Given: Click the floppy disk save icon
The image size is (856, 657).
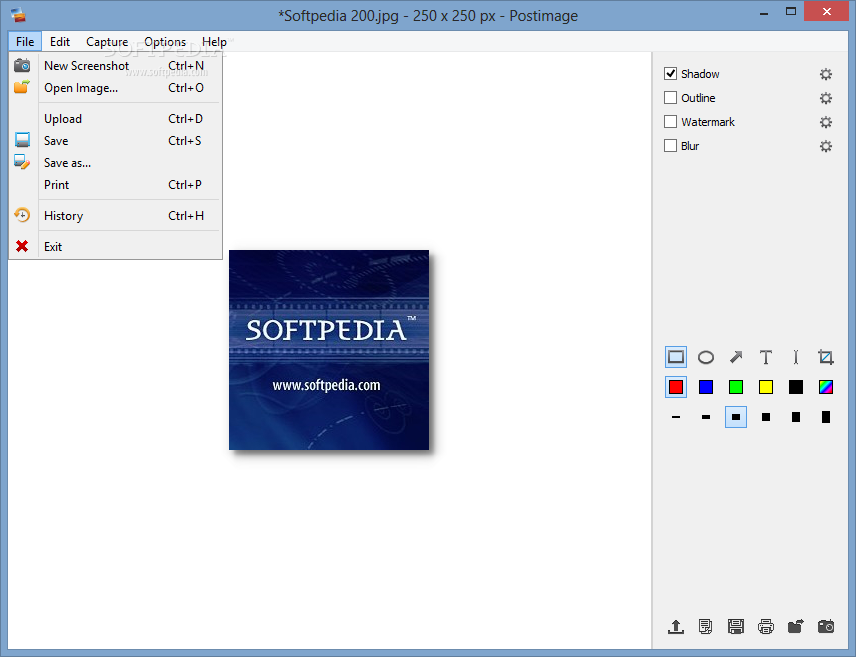Looking at the screenshot, I should (x=736, y=626).
